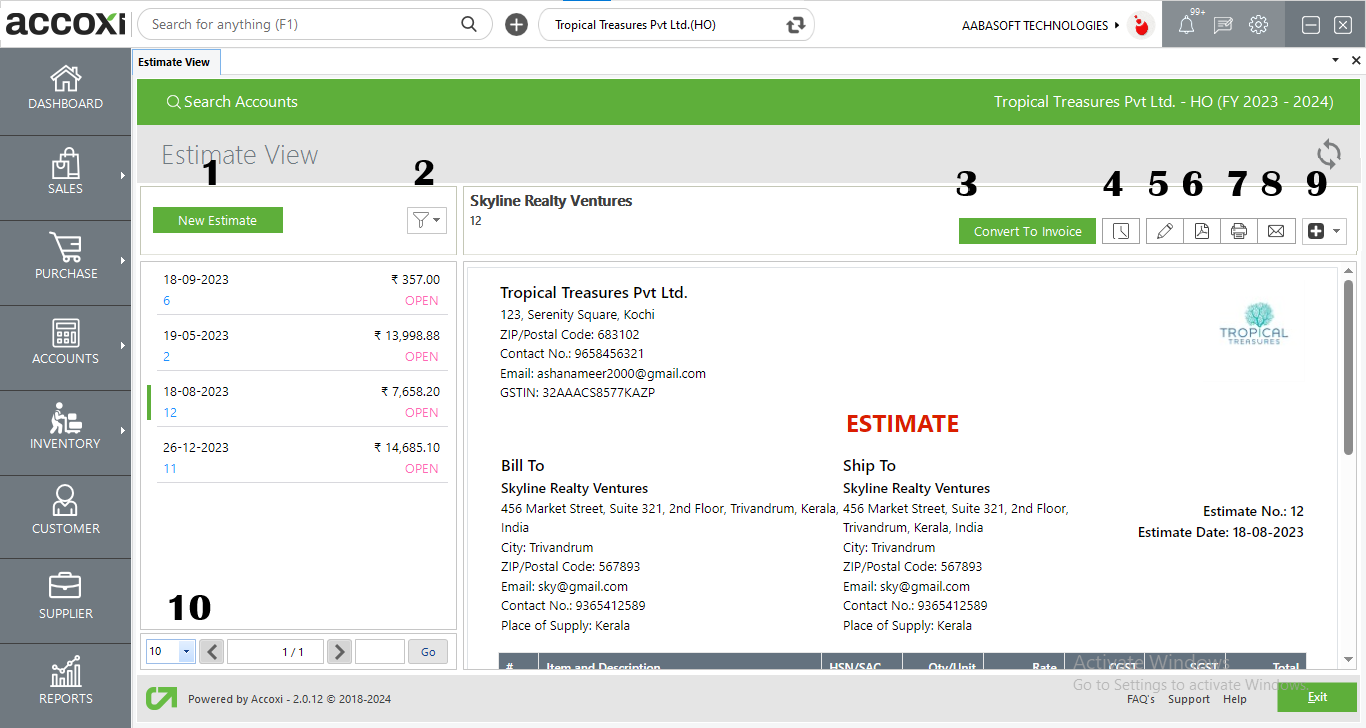Click the Exit button at bottom right
Image resolution: width=1366 pixels, height=728 pixels.
pos(1317,697)
